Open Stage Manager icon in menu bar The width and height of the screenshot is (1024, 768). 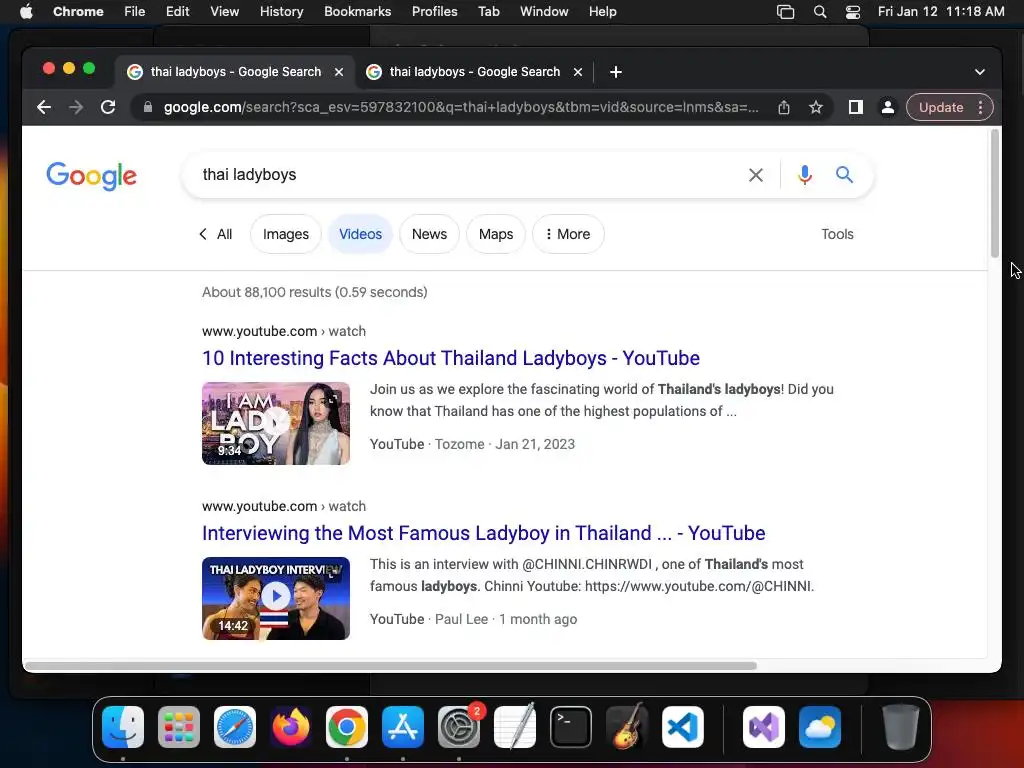click(x=786, y=12)
